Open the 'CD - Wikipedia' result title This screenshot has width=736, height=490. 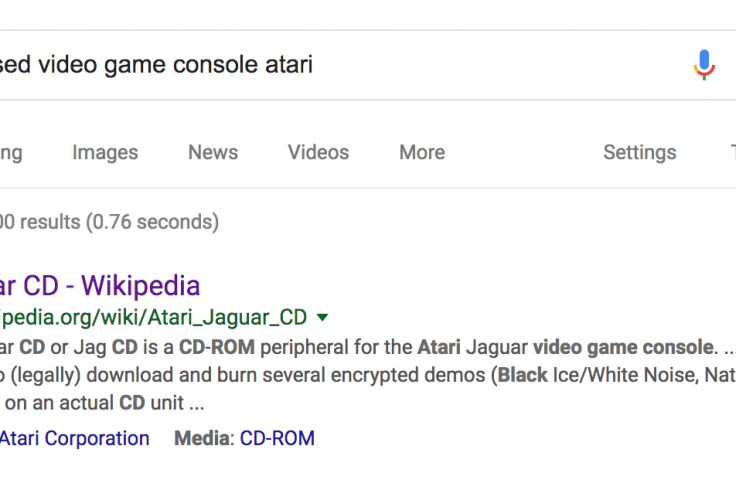(100, 285)
